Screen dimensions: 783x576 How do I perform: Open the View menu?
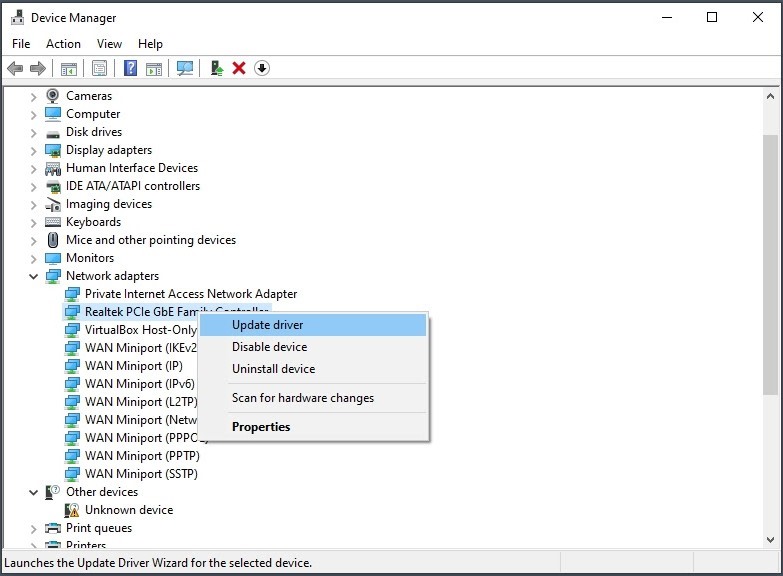pos(109,44)
